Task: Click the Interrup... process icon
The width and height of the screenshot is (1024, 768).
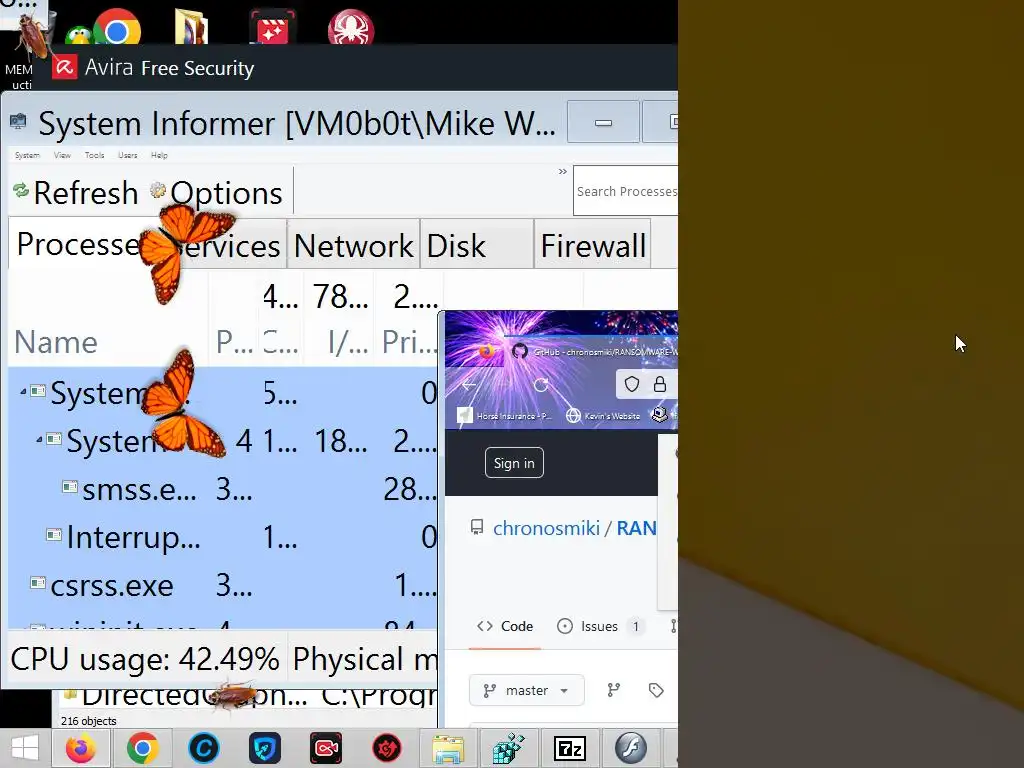Action: tap(54, 536)
